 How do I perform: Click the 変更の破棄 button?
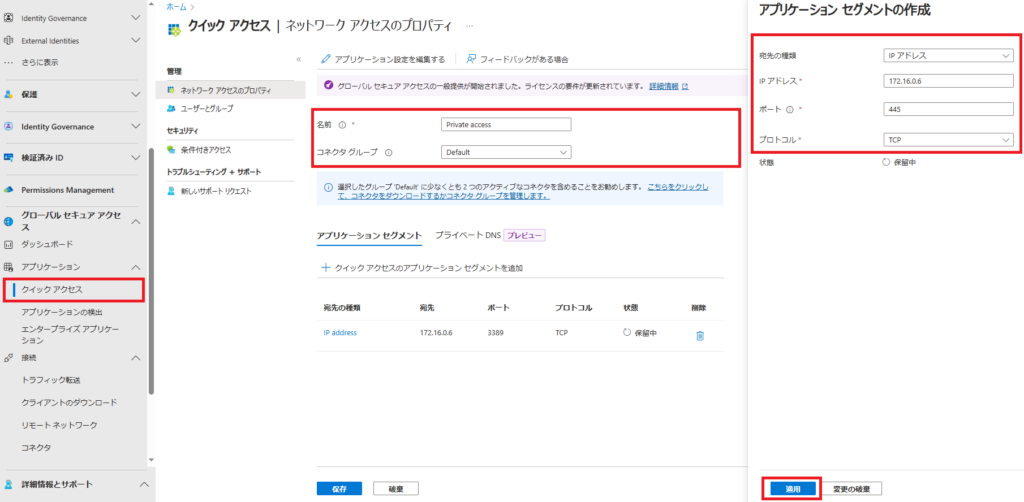click(x=853, y=489)
